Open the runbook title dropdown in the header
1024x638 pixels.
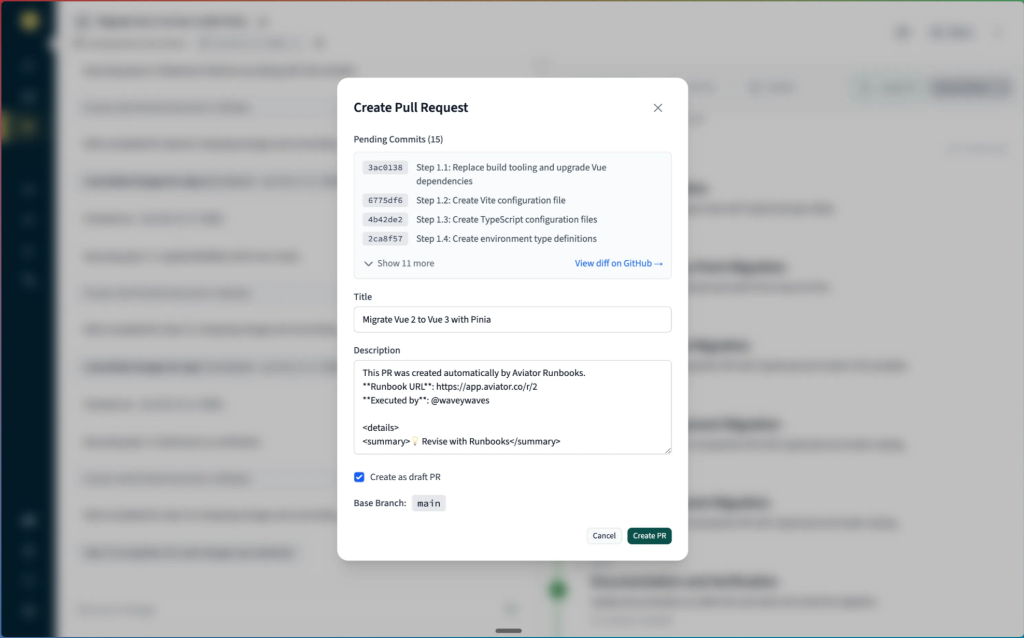262,19
